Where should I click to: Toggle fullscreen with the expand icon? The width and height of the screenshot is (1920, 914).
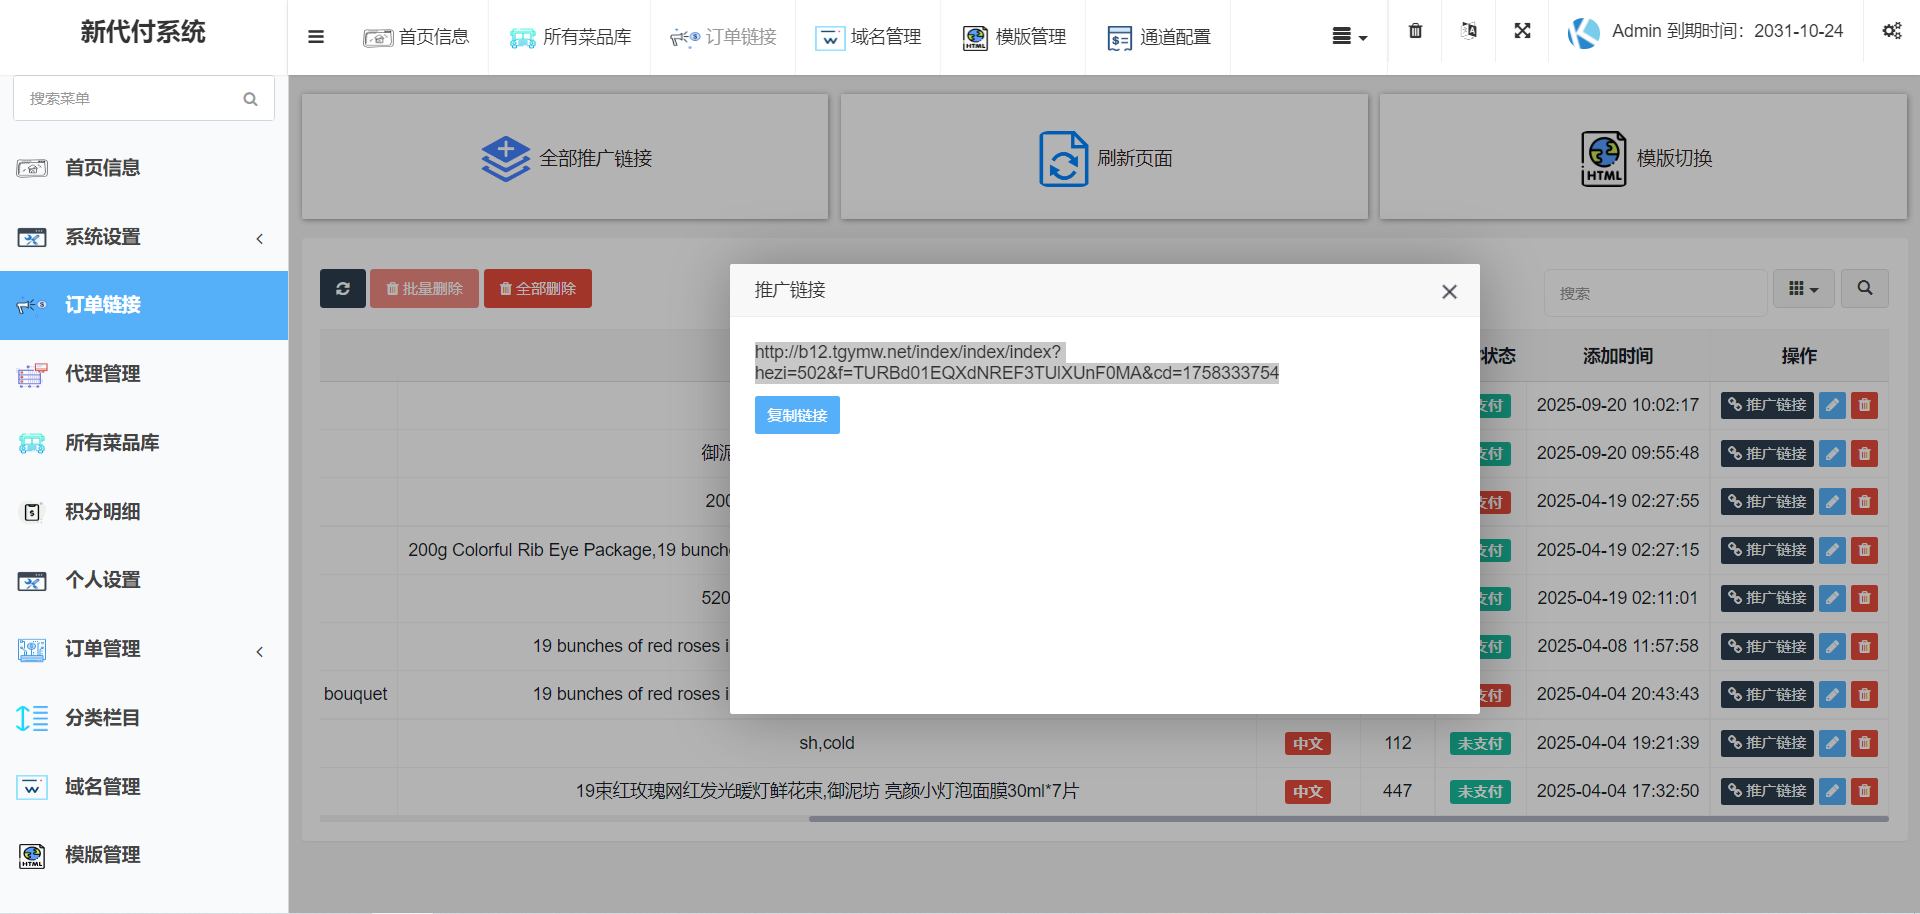[x=1522, y=31]
